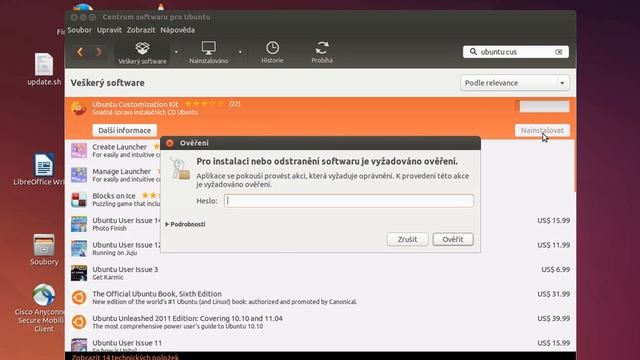
Task: Click the Blocks on Ice app icon
Action: point(79,200)
